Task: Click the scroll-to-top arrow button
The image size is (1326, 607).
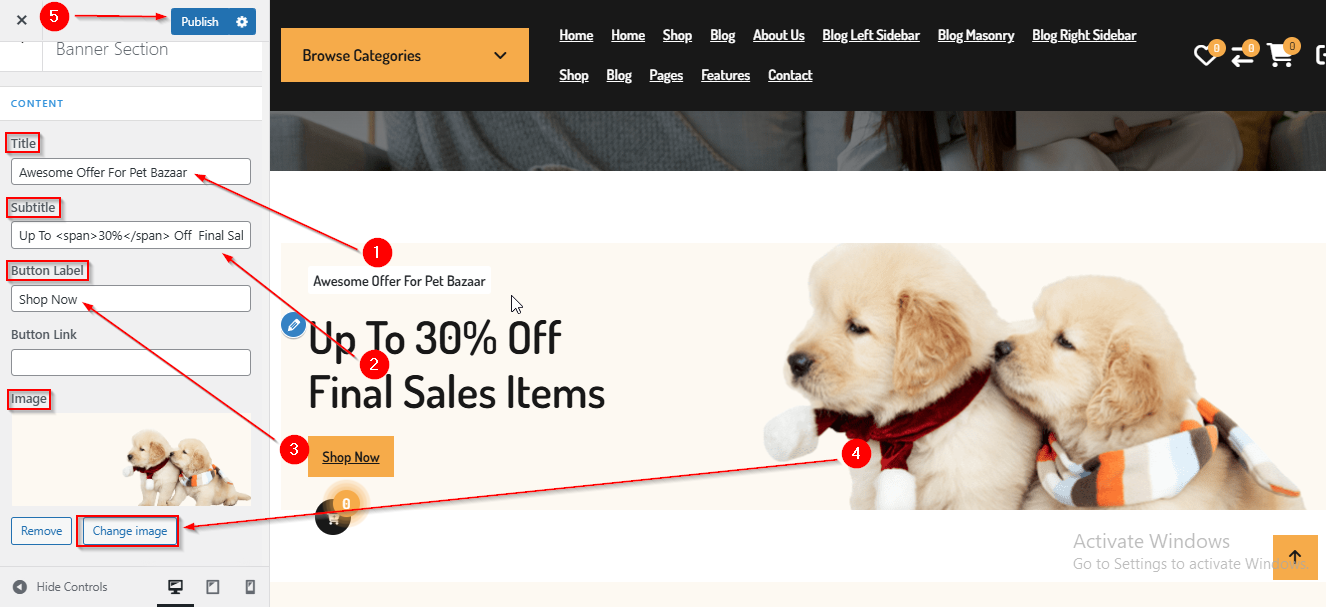Action: click(1295, 557)
